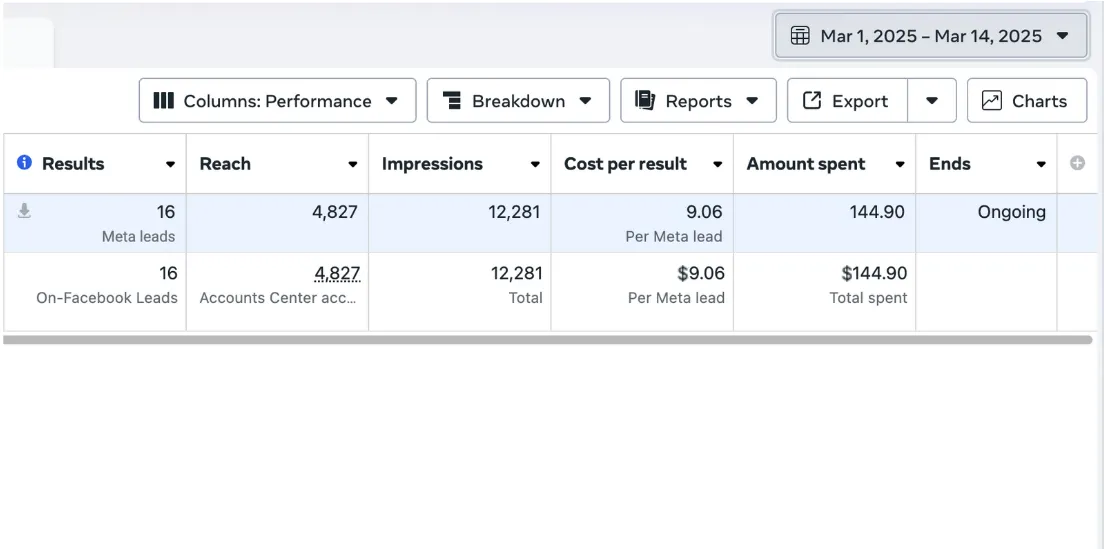Click the horizontal table scrollbar
The height and width of the screenshot is (549, 1104).
click(547, 340)
